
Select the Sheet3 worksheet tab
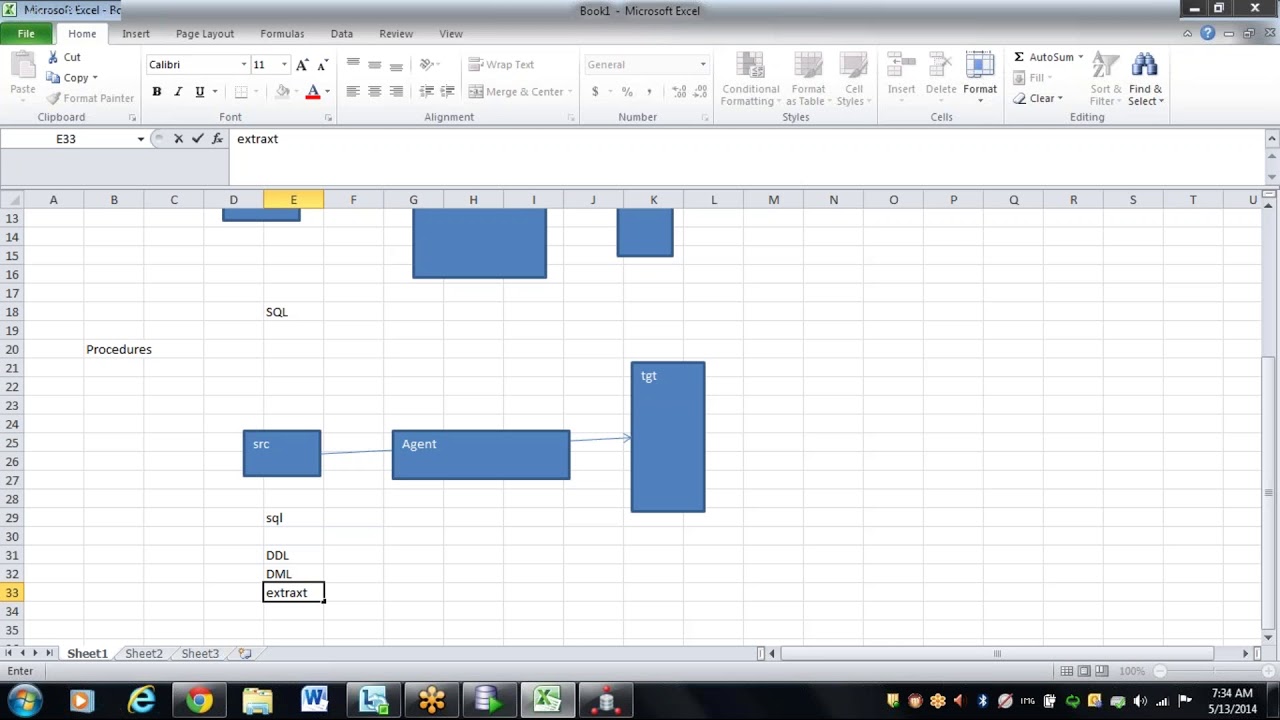pyautogui.click(x=199, y=653)
